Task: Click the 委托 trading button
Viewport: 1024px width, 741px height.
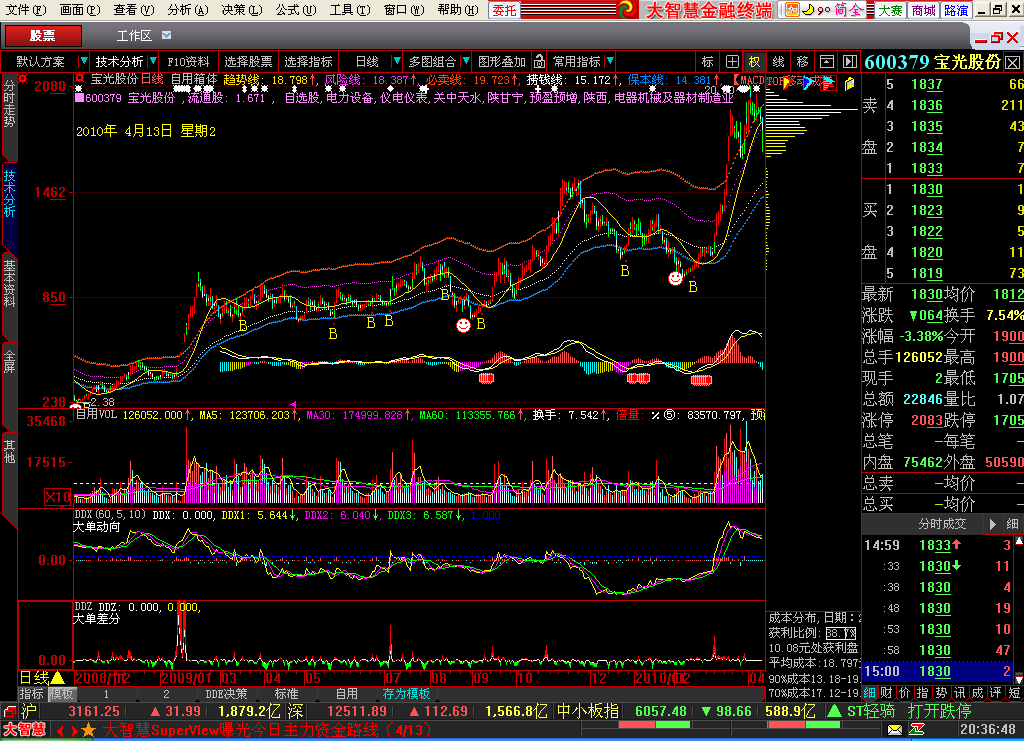Action: click(504, 10)
